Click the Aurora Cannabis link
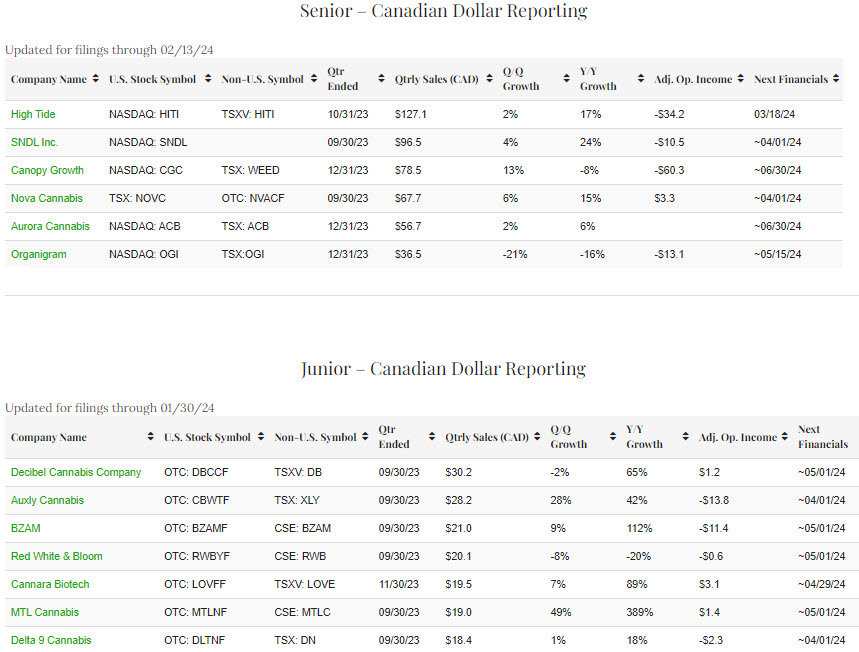Image resolution: width=859 pixels, height=652 pixels. tap(50, 226)
